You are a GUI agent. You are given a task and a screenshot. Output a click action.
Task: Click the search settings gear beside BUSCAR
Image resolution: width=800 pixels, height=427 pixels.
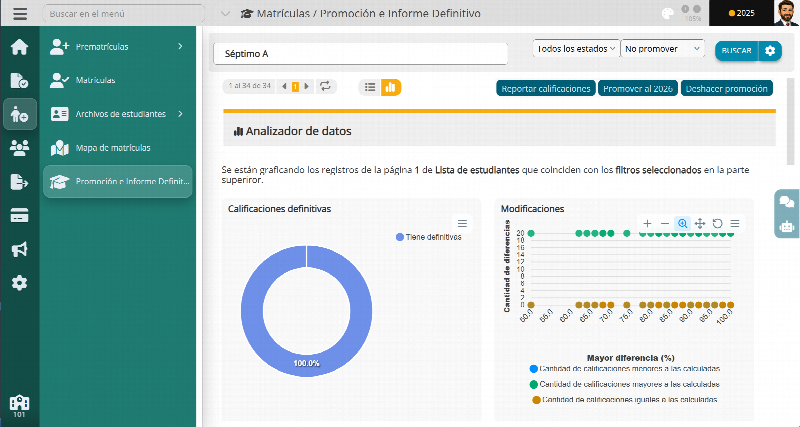[770, 51]
